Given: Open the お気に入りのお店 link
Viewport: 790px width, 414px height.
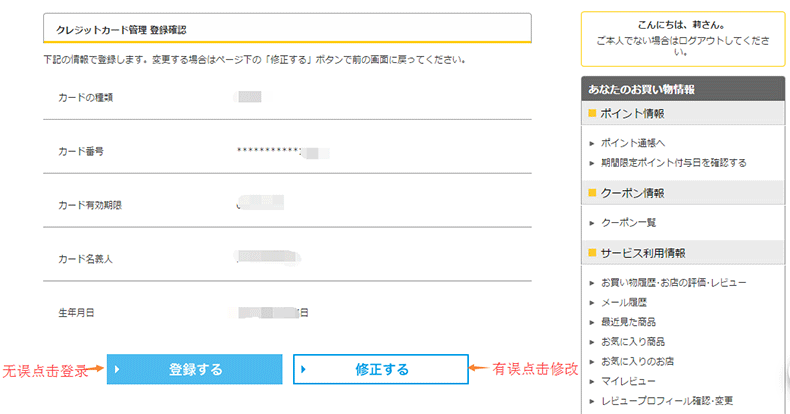Looking at the screenshot, I should point(635,361).
